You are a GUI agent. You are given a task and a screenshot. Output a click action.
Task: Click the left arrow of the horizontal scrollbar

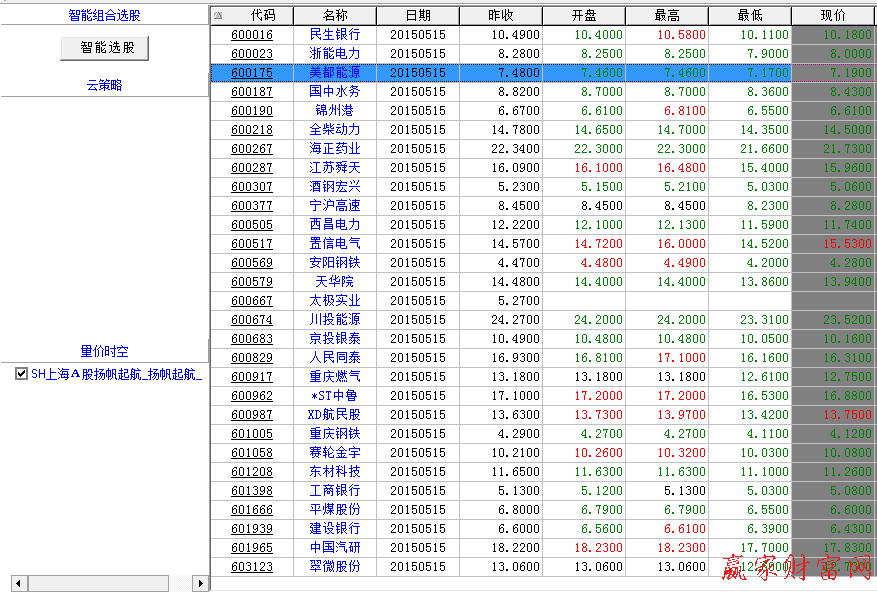click(x=18, y=583)
